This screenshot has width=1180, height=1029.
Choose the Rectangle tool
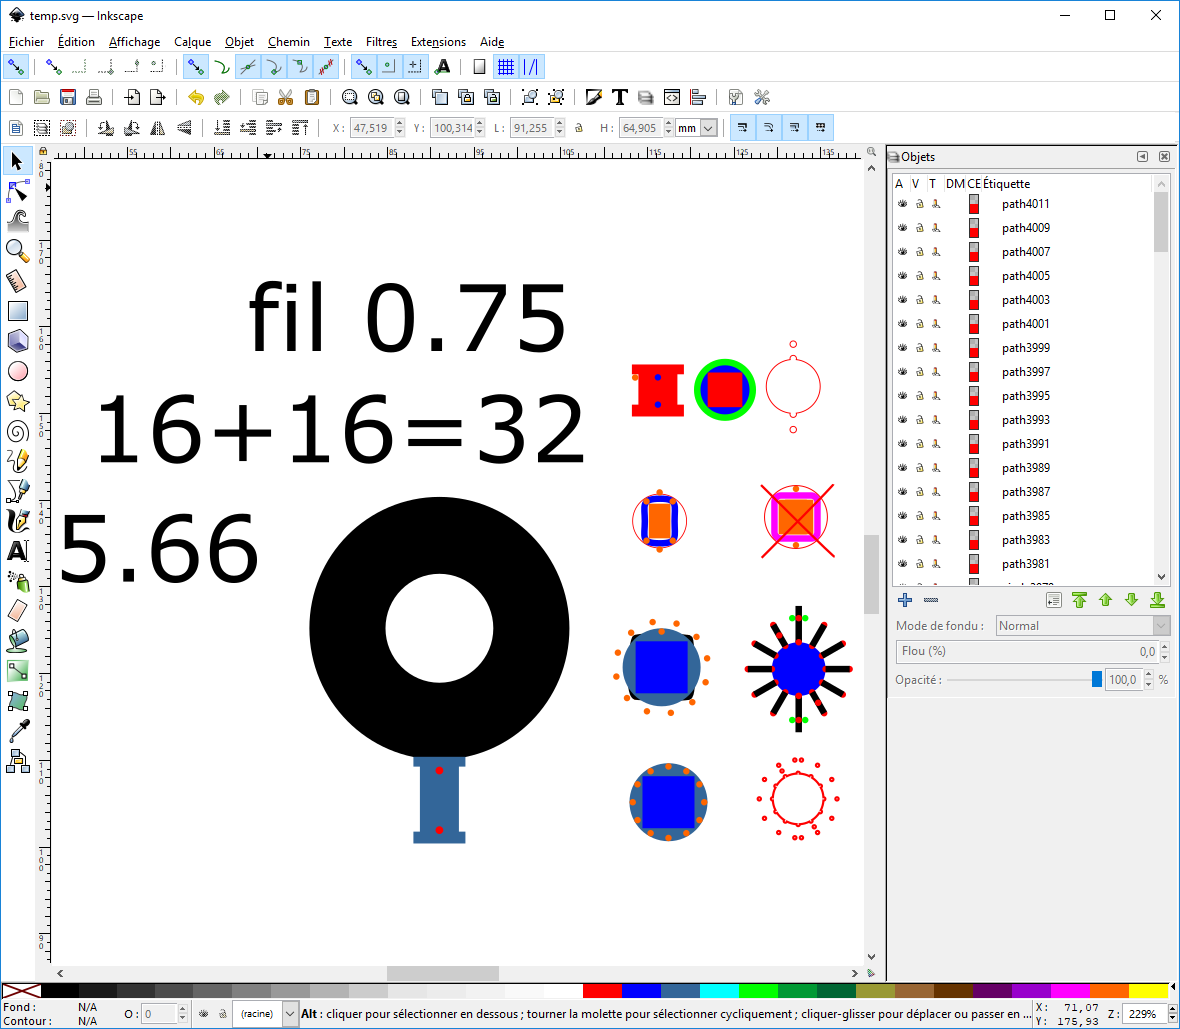pyautogui.click(x=17, y=311)
